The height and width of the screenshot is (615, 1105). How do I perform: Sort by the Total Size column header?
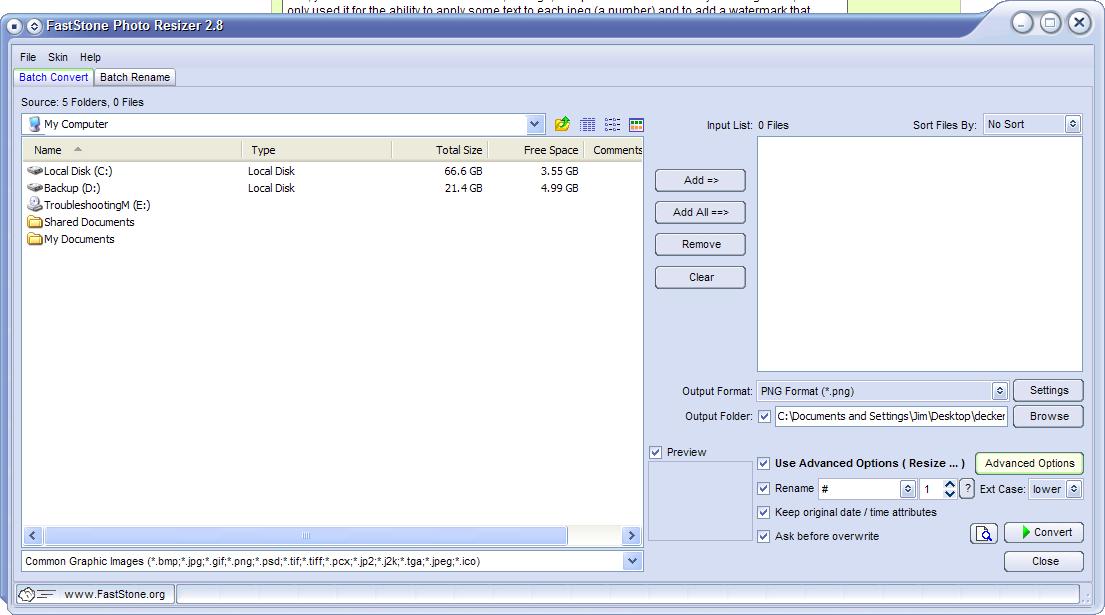pyautogui.click(x=440, y=150)
